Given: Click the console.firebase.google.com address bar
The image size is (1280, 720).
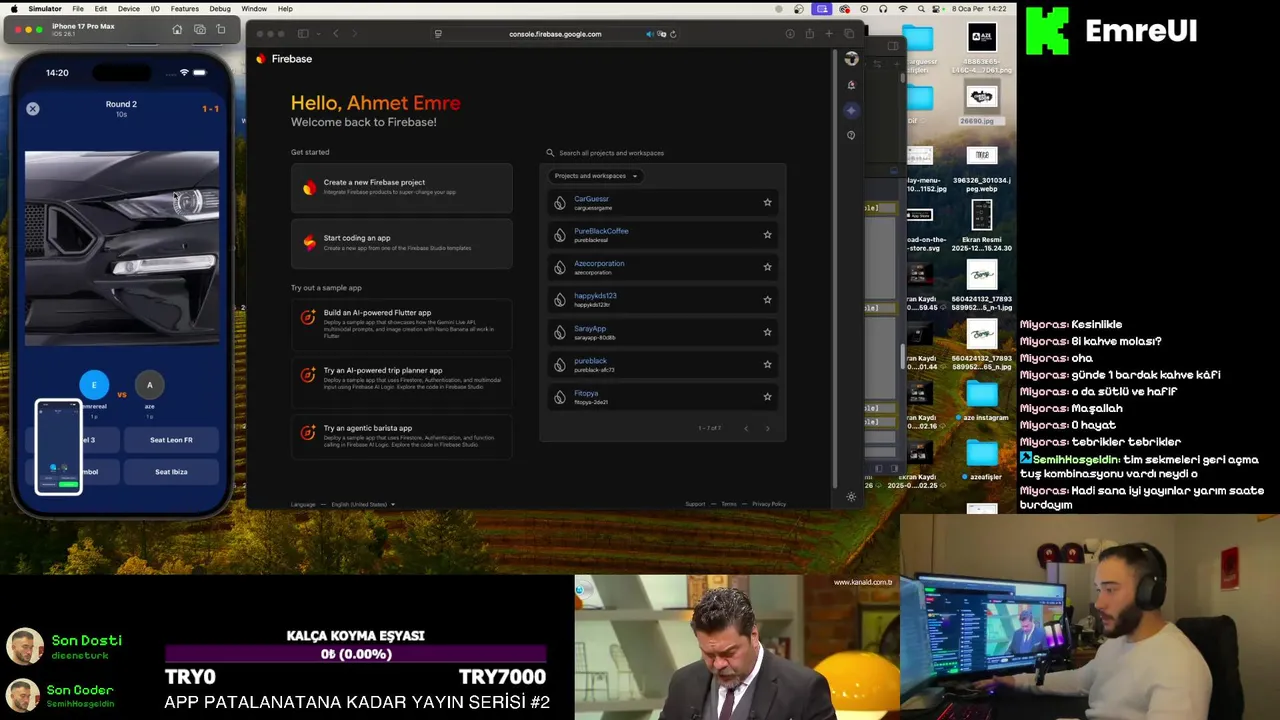Looking at the screenshot, I should pos(555,34).
